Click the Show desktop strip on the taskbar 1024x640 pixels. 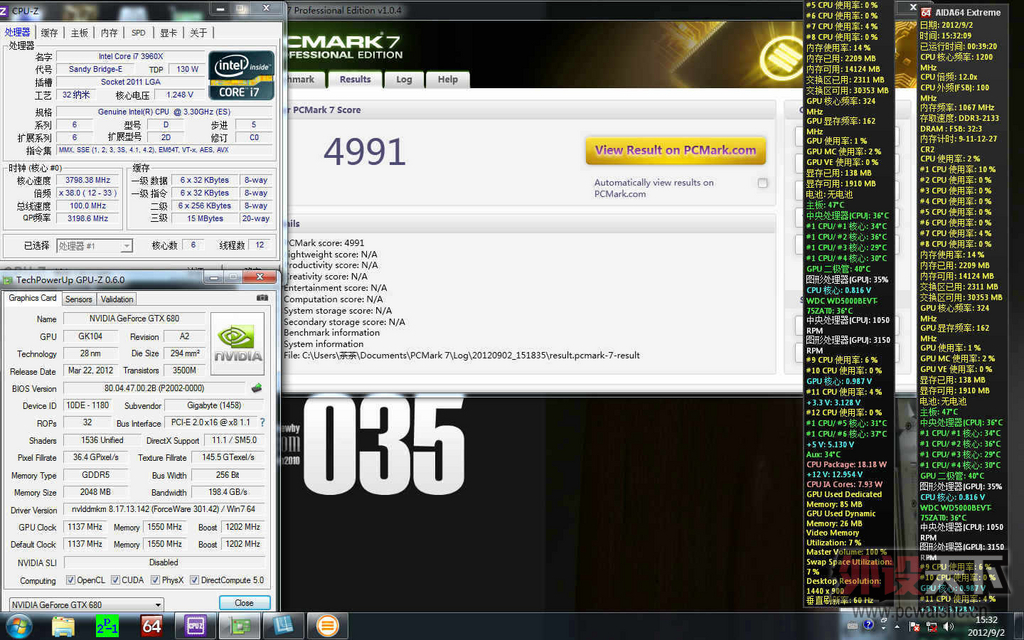[x=1019, y=626]
